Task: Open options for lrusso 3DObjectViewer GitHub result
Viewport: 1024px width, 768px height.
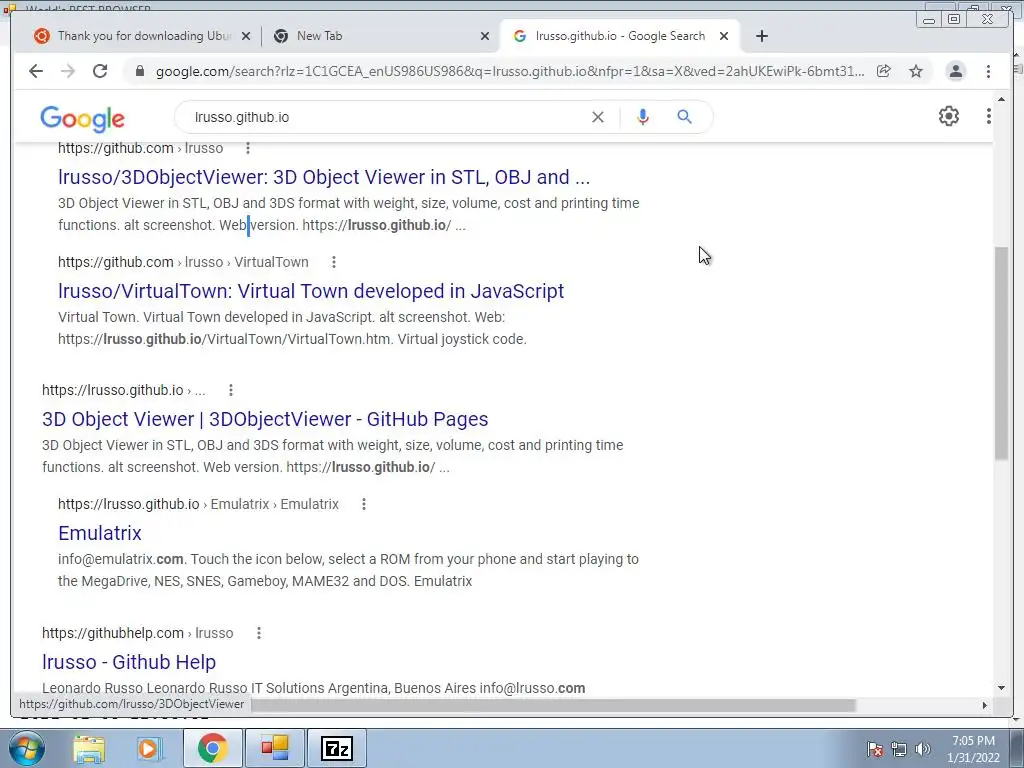Action: (x=248, y=148)
